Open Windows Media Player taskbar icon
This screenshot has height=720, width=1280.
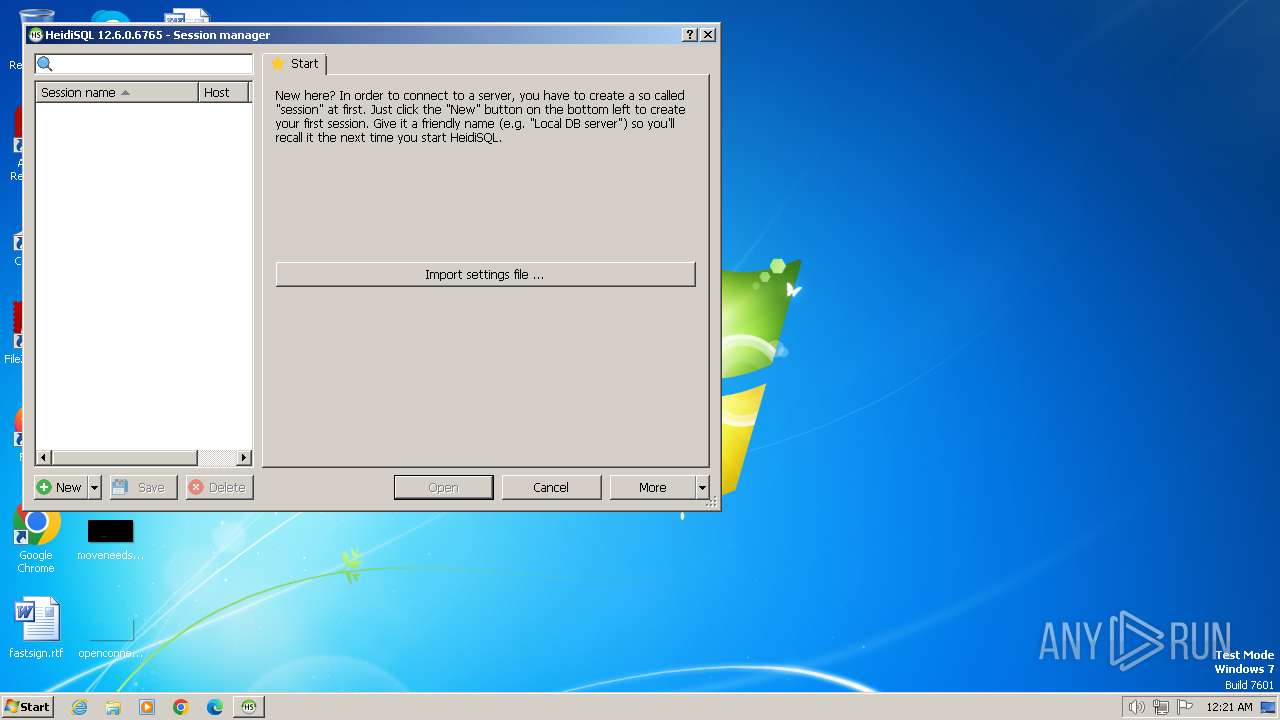pos(147,706)
